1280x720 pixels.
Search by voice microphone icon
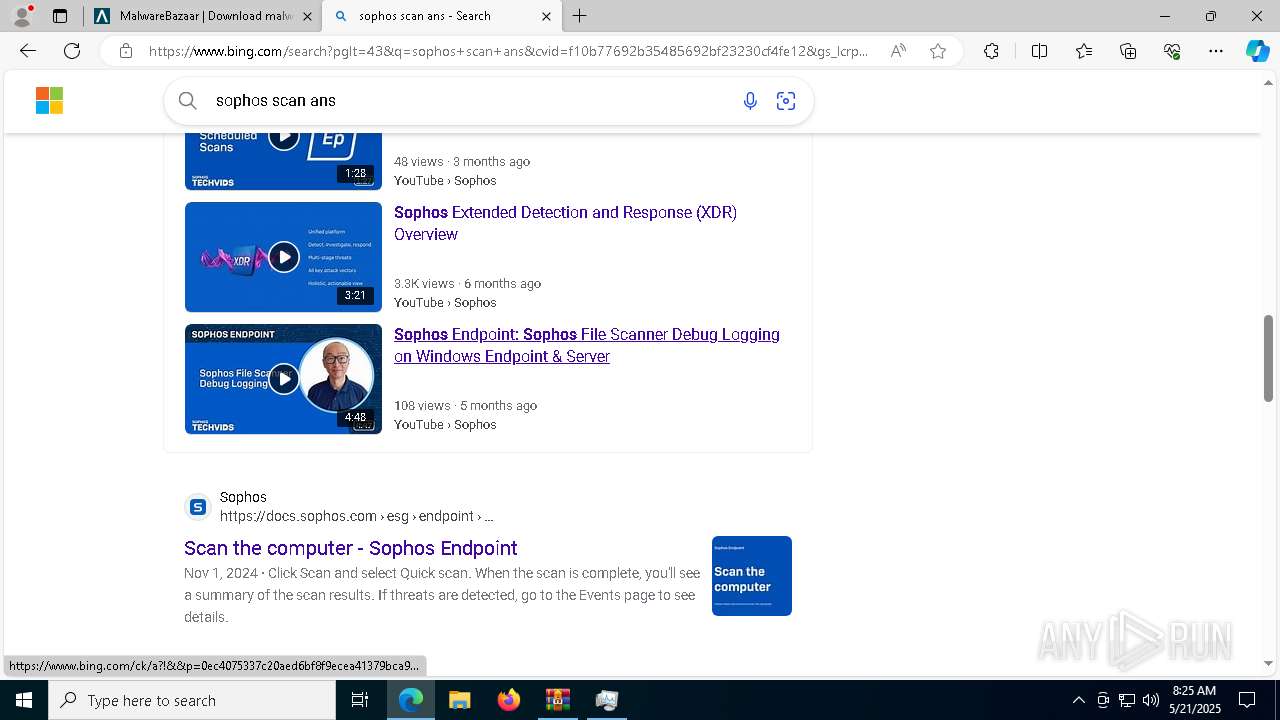point(750,100)
